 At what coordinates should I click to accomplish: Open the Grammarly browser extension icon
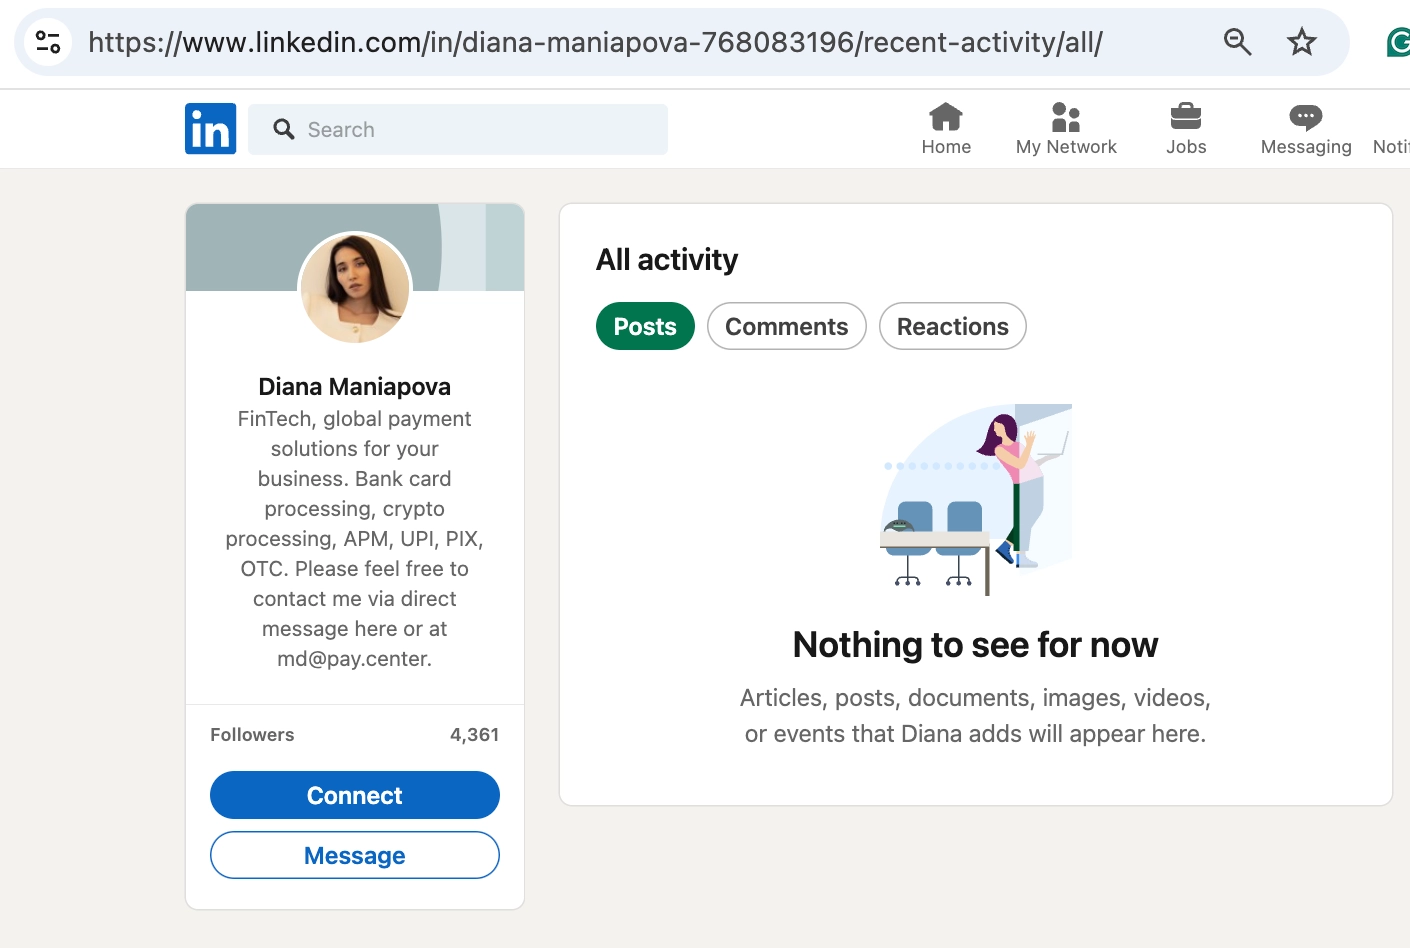(x=1398, y=40)
